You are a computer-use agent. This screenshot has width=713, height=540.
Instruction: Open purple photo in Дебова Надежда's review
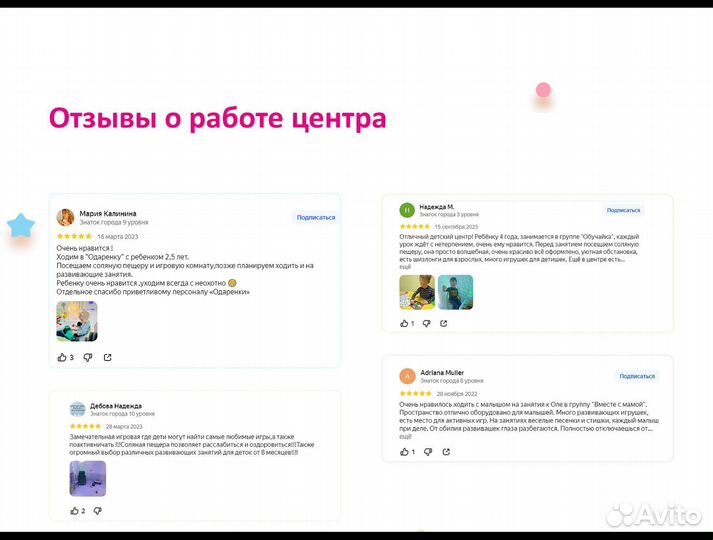pyautogui.click(x=87, y=478)
